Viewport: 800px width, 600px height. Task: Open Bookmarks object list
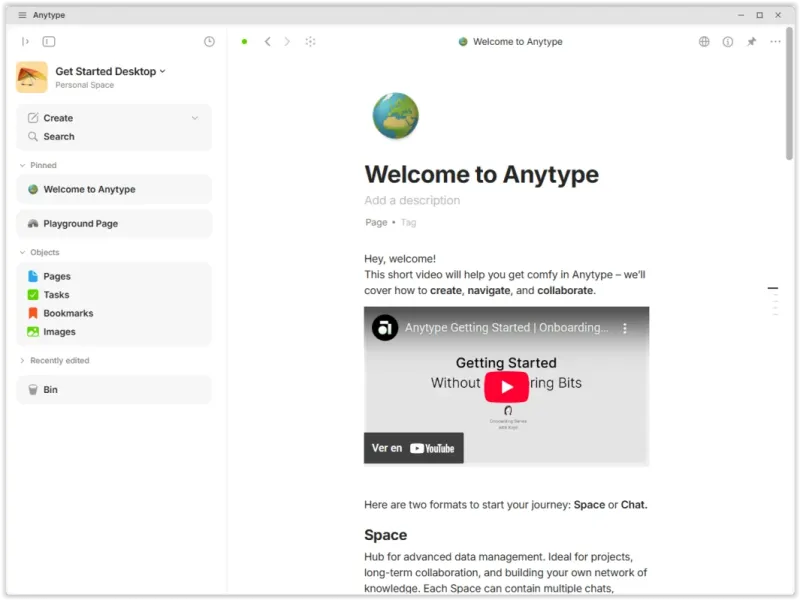point(114,313)
